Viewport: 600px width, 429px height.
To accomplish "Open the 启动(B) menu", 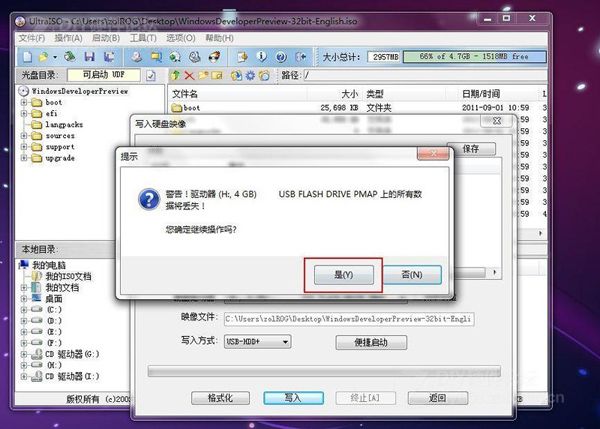I will click(x=106, y=38).
